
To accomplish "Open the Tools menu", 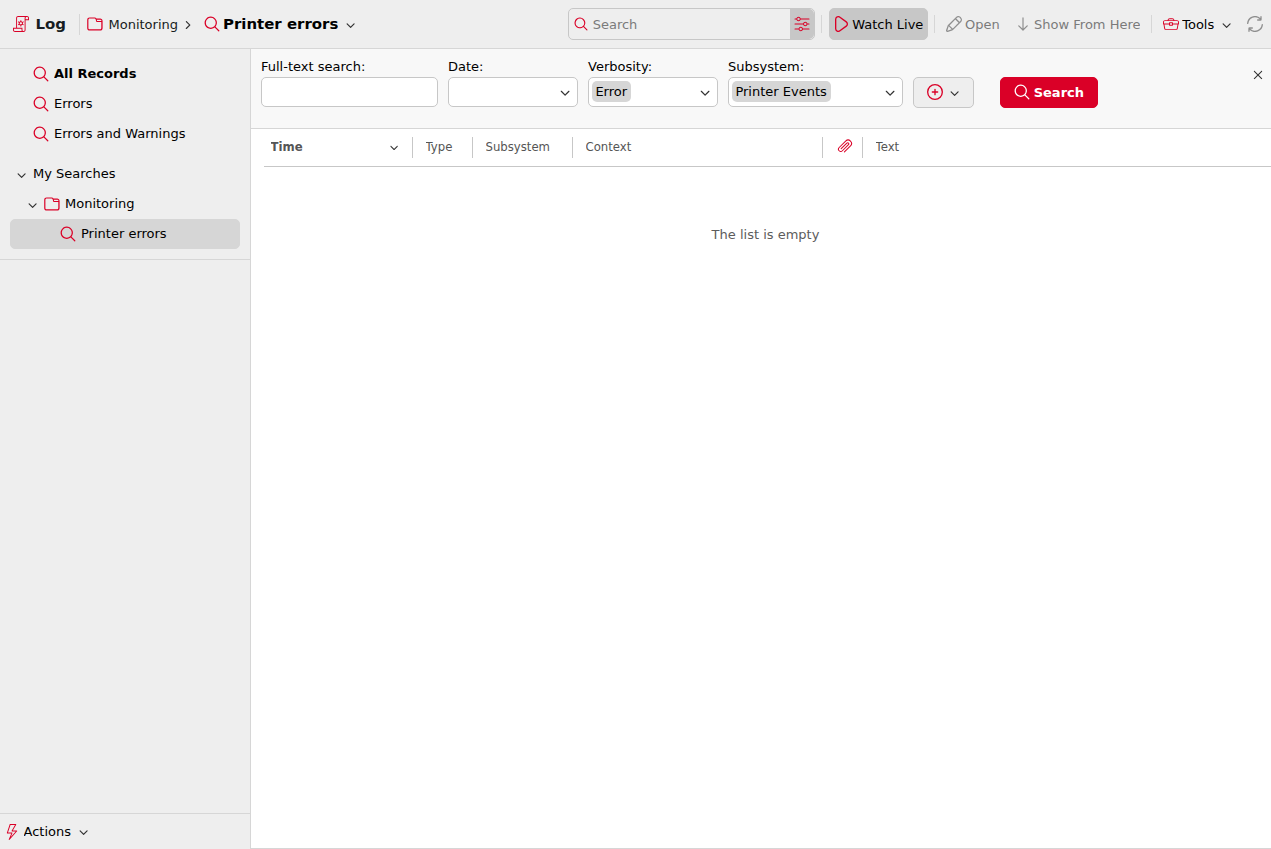I will (x=1197, y=24).
